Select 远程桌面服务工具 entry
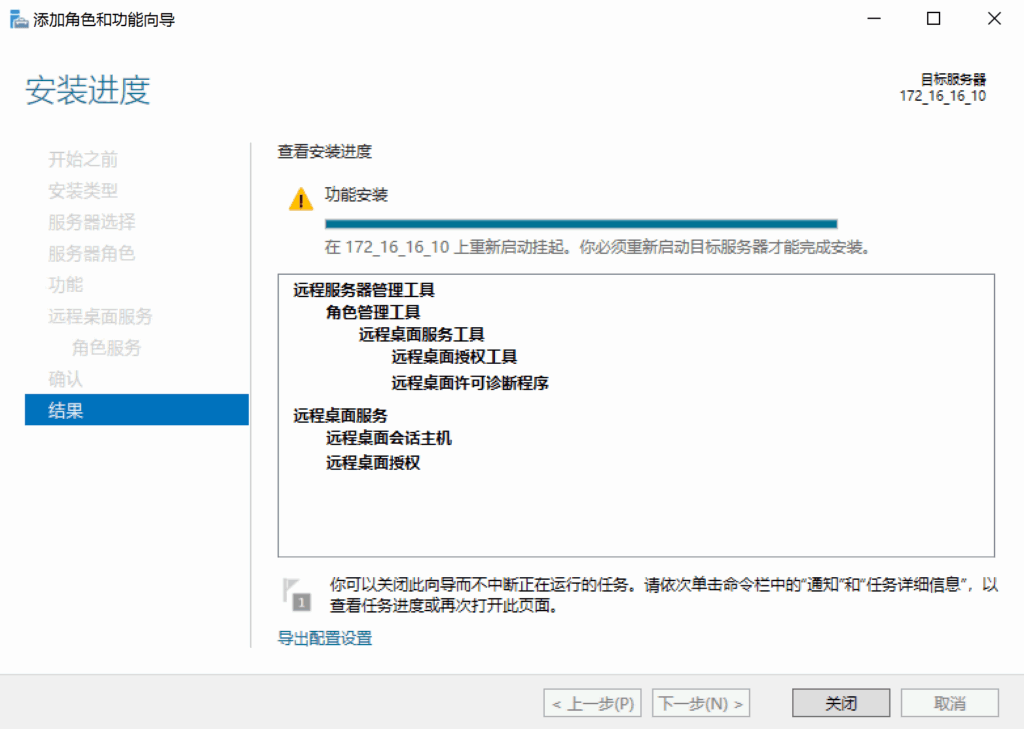The height and width of the screenshot is (729, 1024). click(x=422, y=334)
